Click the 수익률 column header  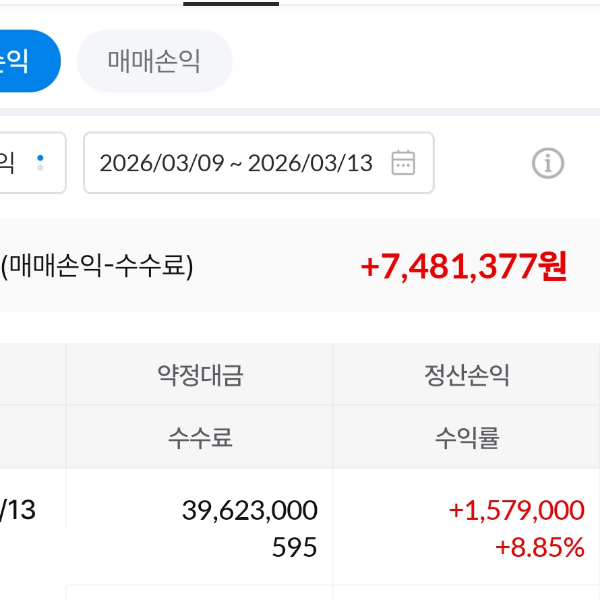pyautogui.click(x=466, y=437)
